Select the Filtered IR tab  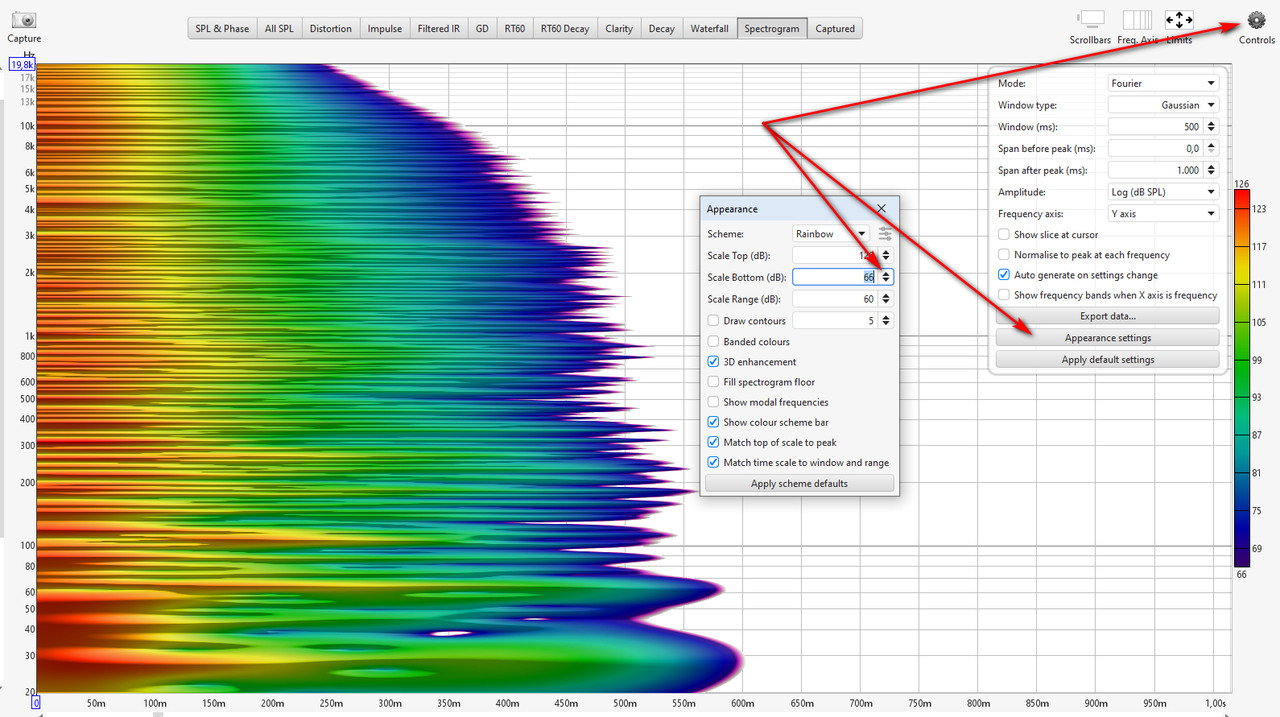click(x=439, y=29)
